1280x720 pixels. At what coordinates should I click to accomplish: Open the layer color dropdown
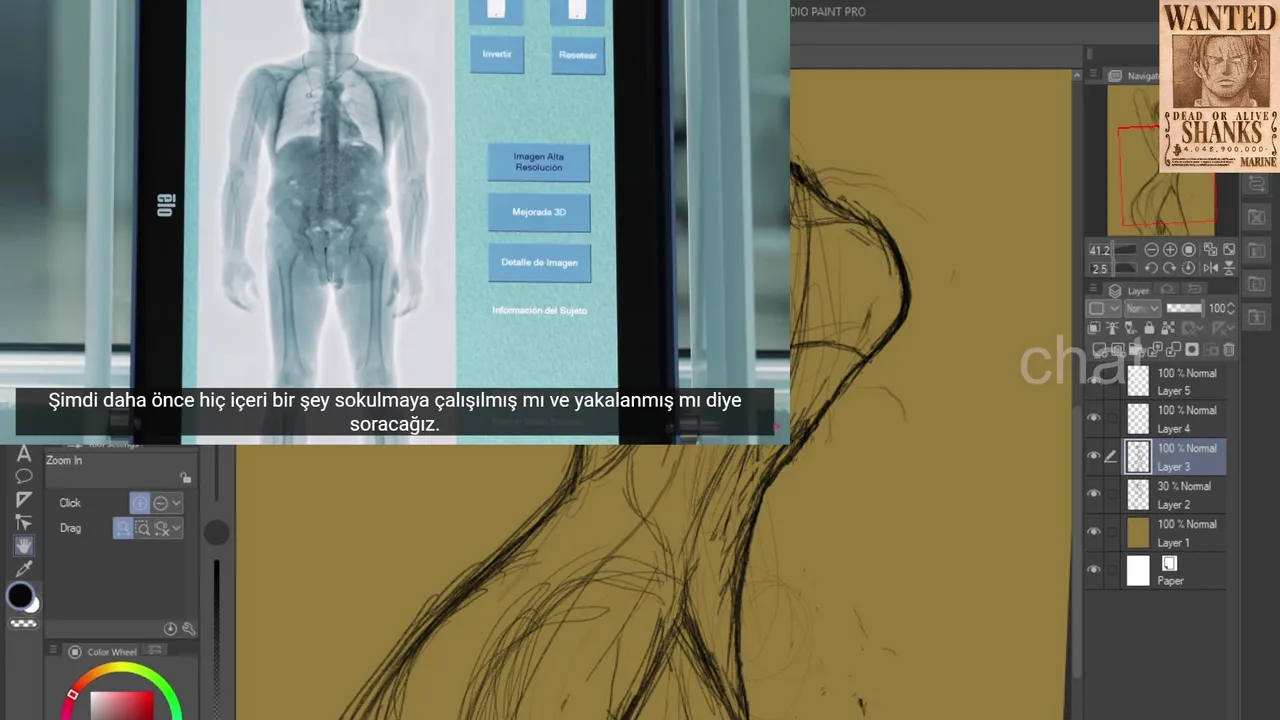[x=1104, y=308]
